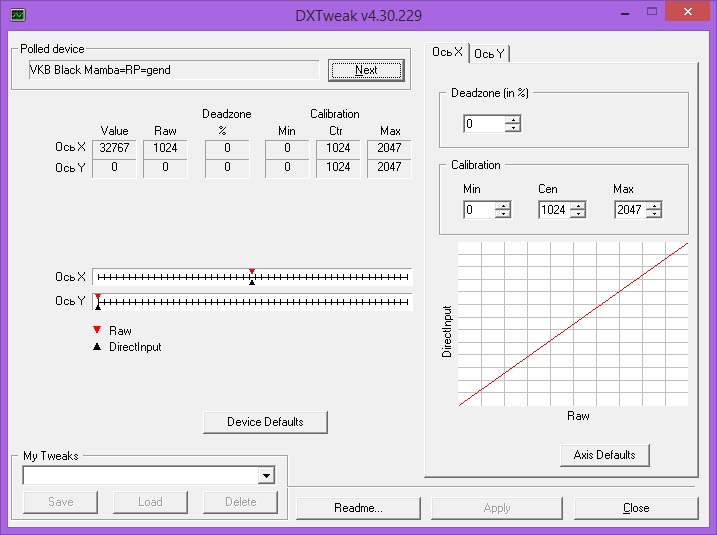Image resolution: width=717 pixels, height=535 pixels.
Task: Click the Load tweak button
Action: [x=150, y=502]
